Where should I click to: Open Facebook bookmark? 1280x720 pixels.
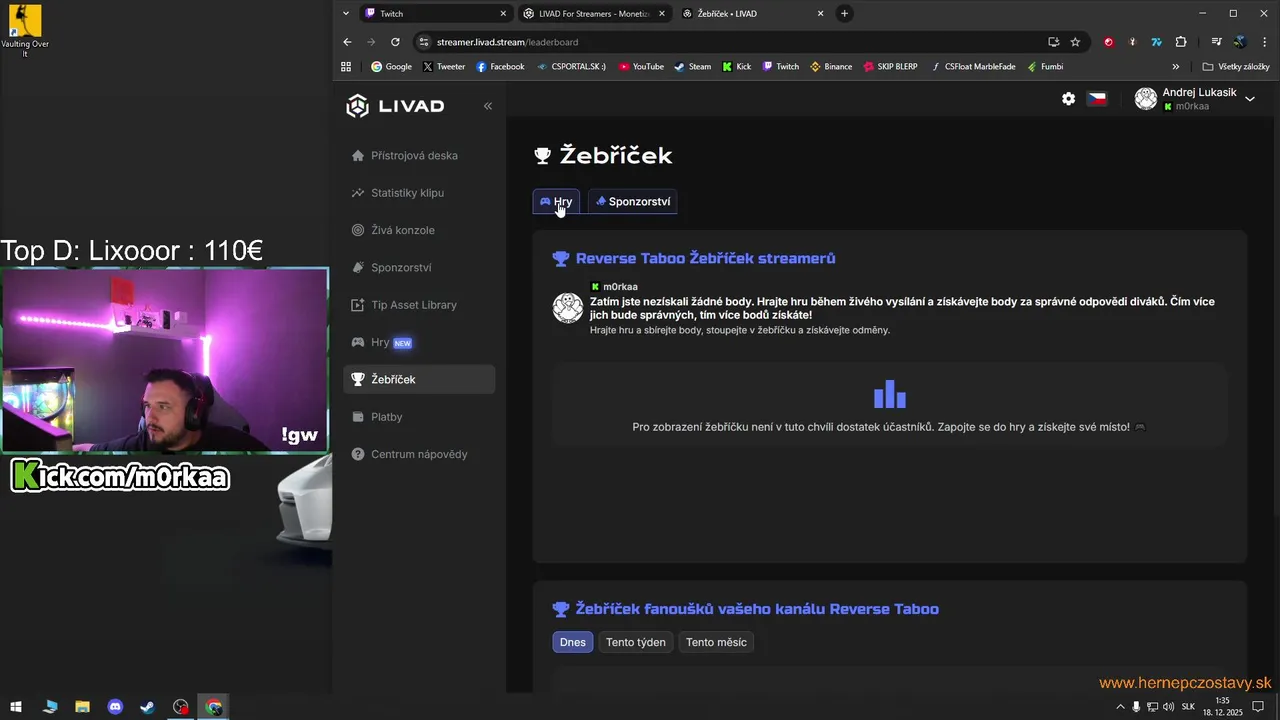[x=500, y=67]
